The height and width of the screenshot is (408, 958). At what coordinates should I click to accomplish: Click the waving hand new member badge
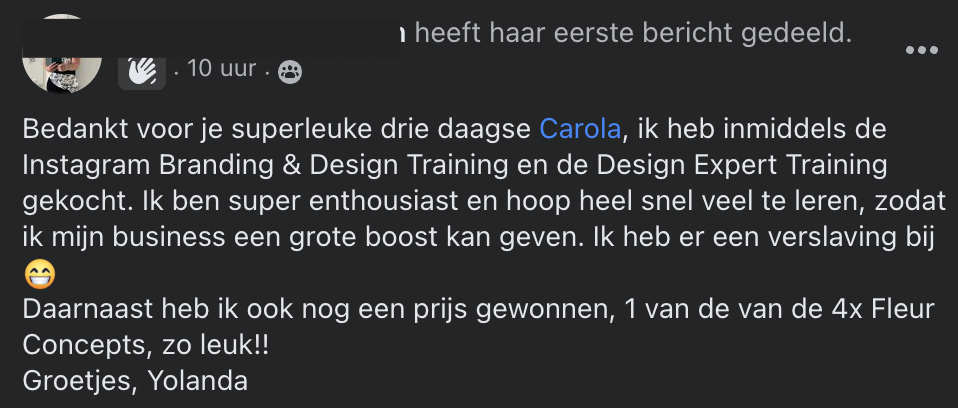(142, 70)
